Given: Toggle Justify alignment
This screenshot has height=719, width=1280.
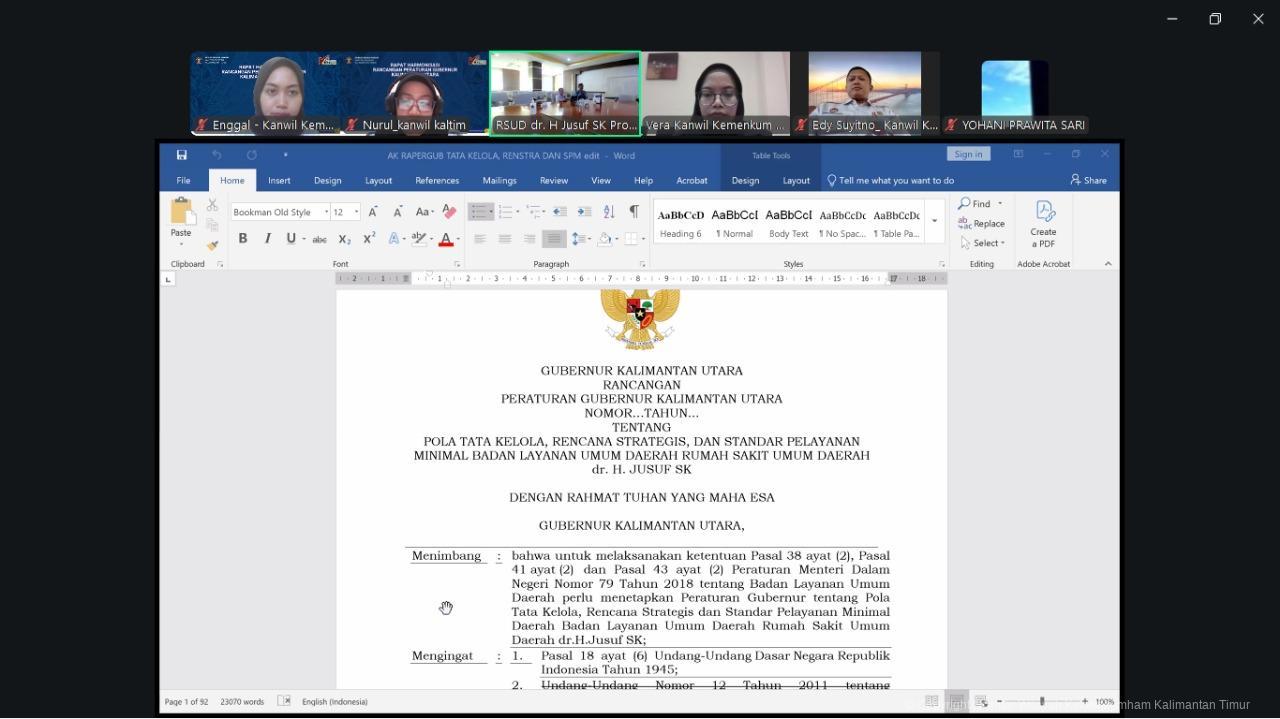Looking at the screenshot, I should click(553, 239).
